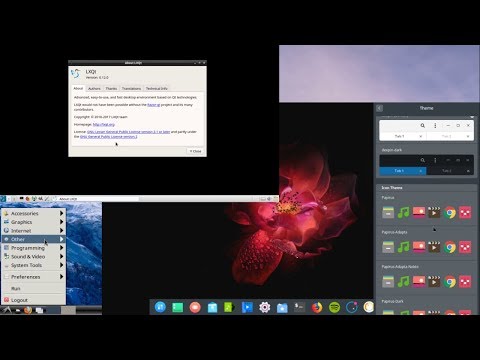Choose the Papirus-Adapta icon theme row

(426, 244)
